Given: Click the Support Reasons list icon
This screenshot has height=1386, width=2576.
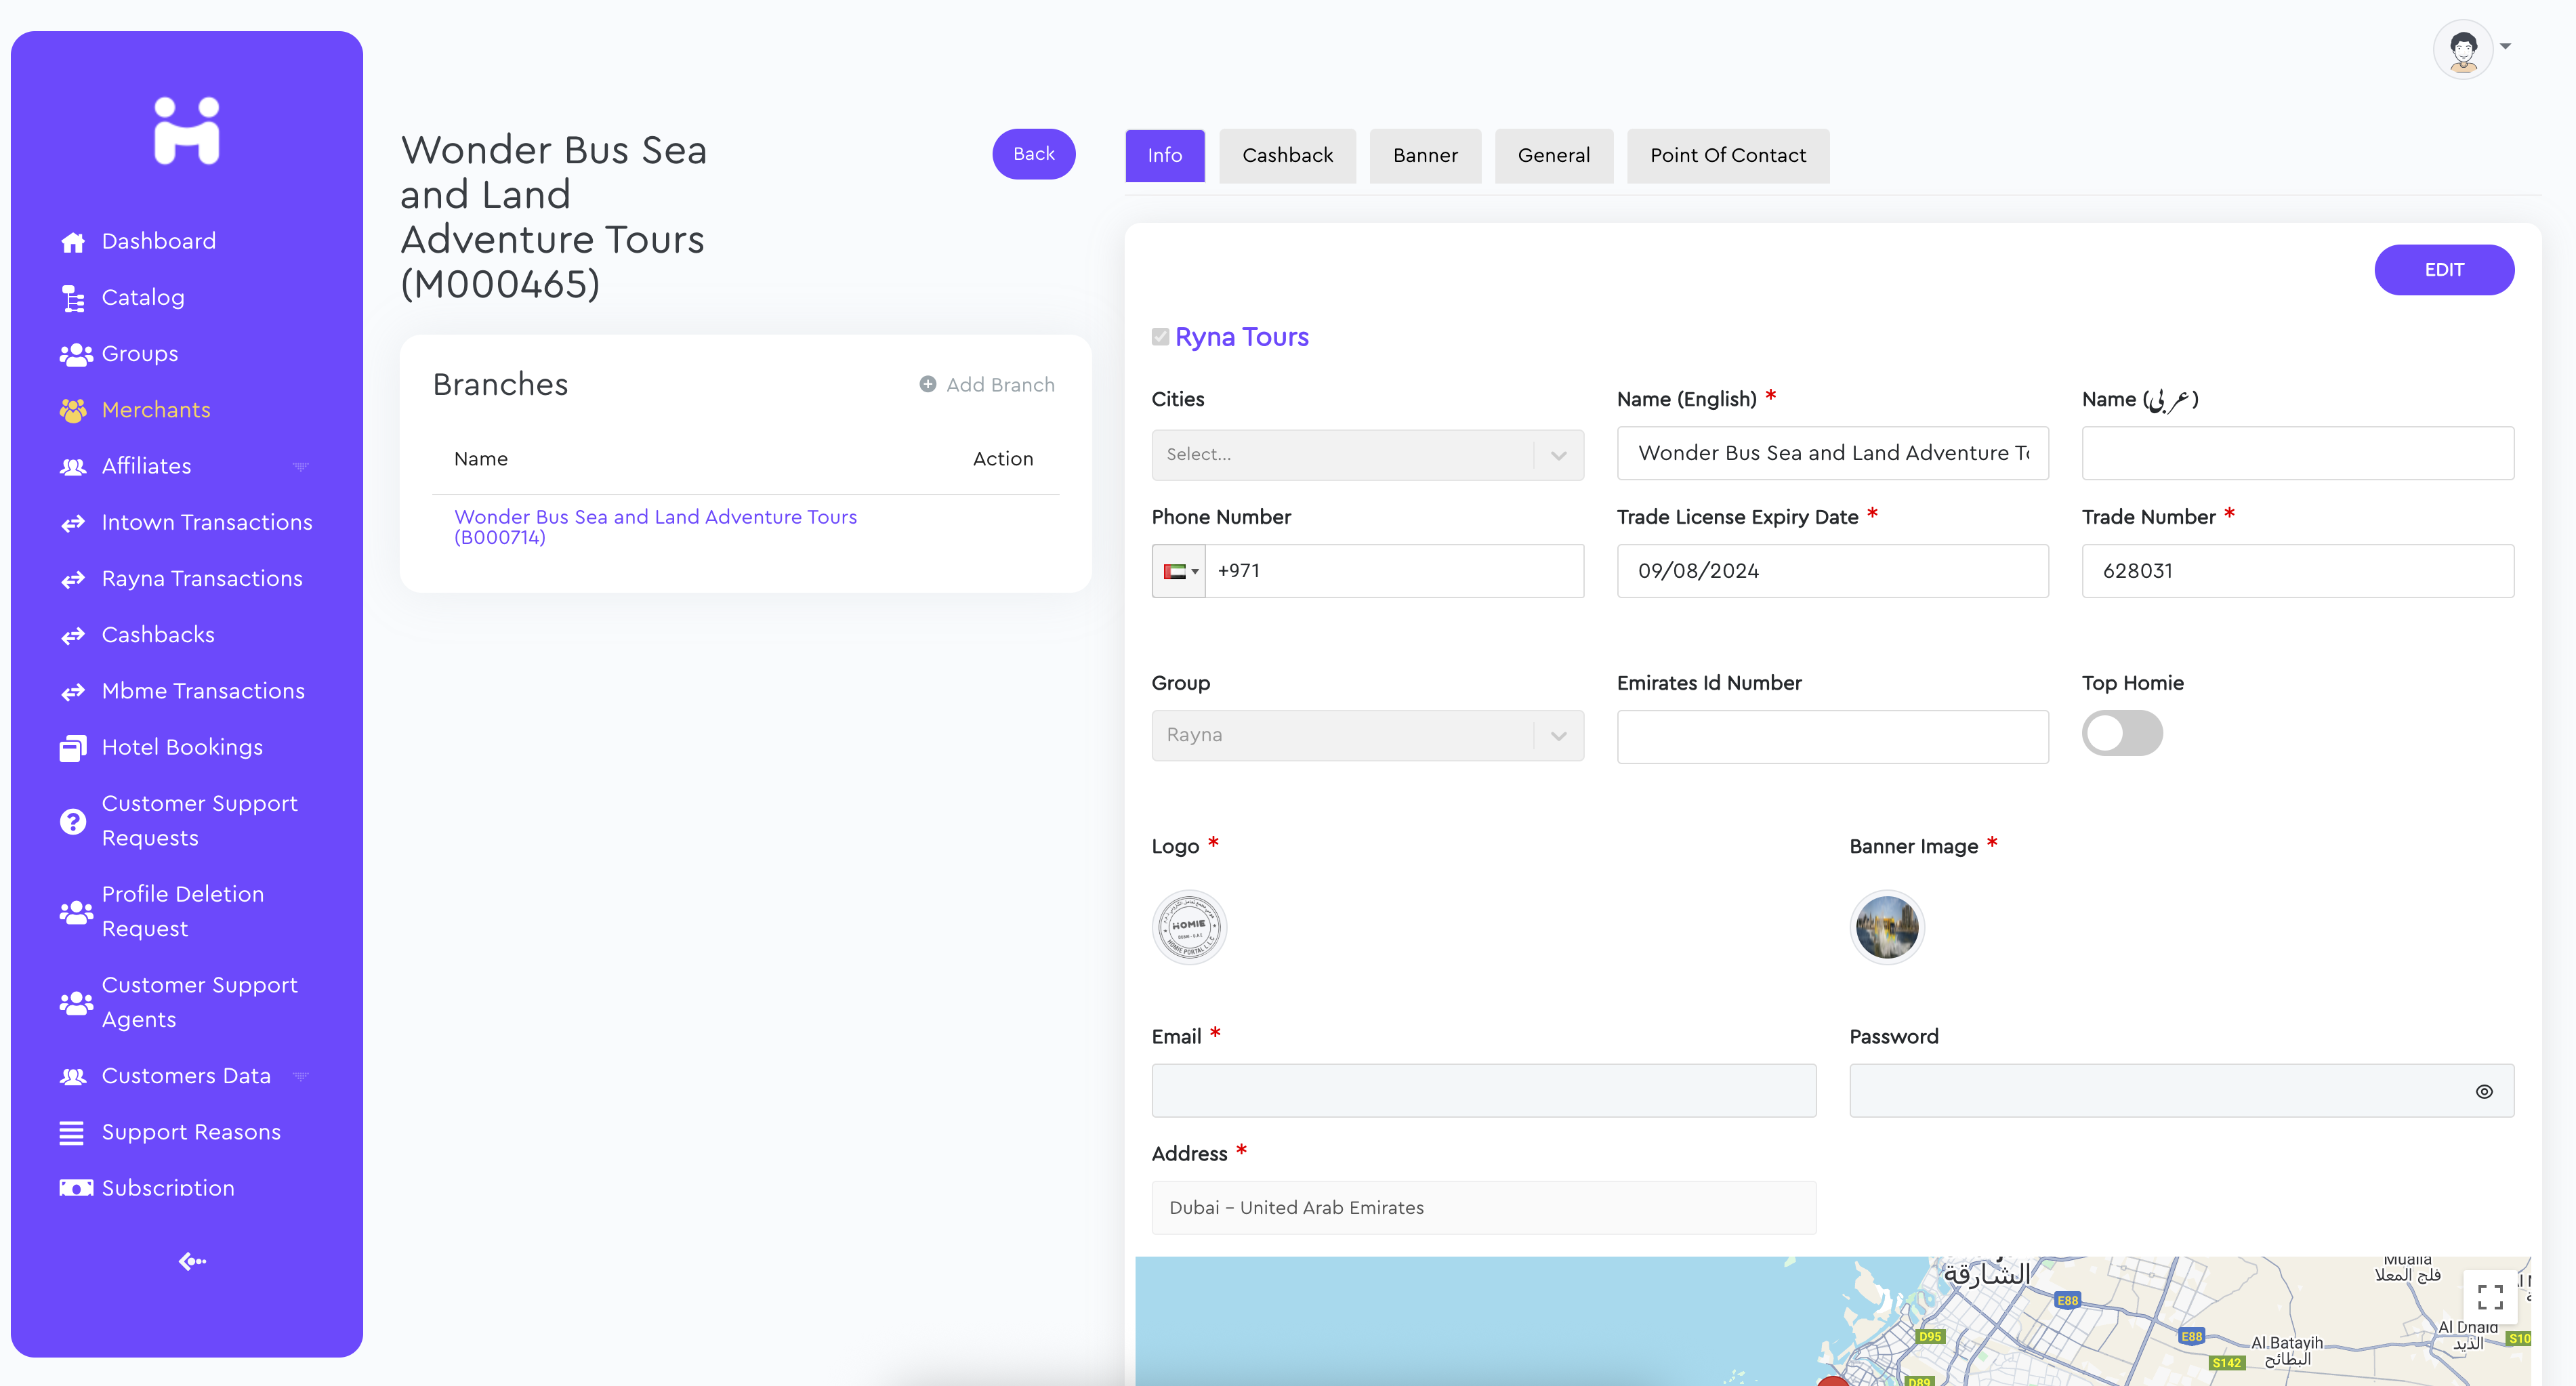Looking at the screenshot, I should 72,1132.
